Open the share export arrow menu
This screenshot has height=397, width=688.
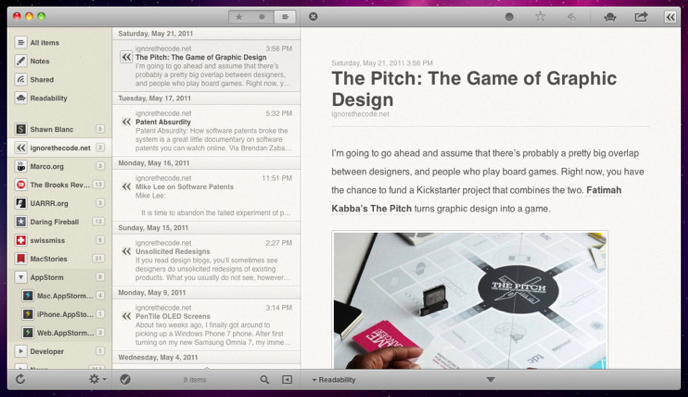[x=641, y=17]
